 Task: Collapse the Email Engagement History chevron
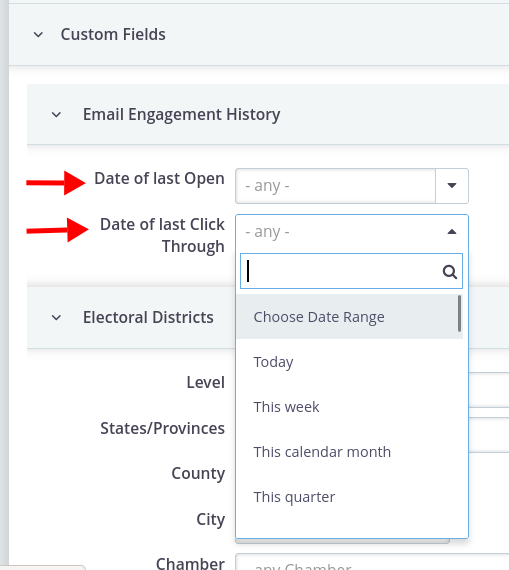coord(56,115)
